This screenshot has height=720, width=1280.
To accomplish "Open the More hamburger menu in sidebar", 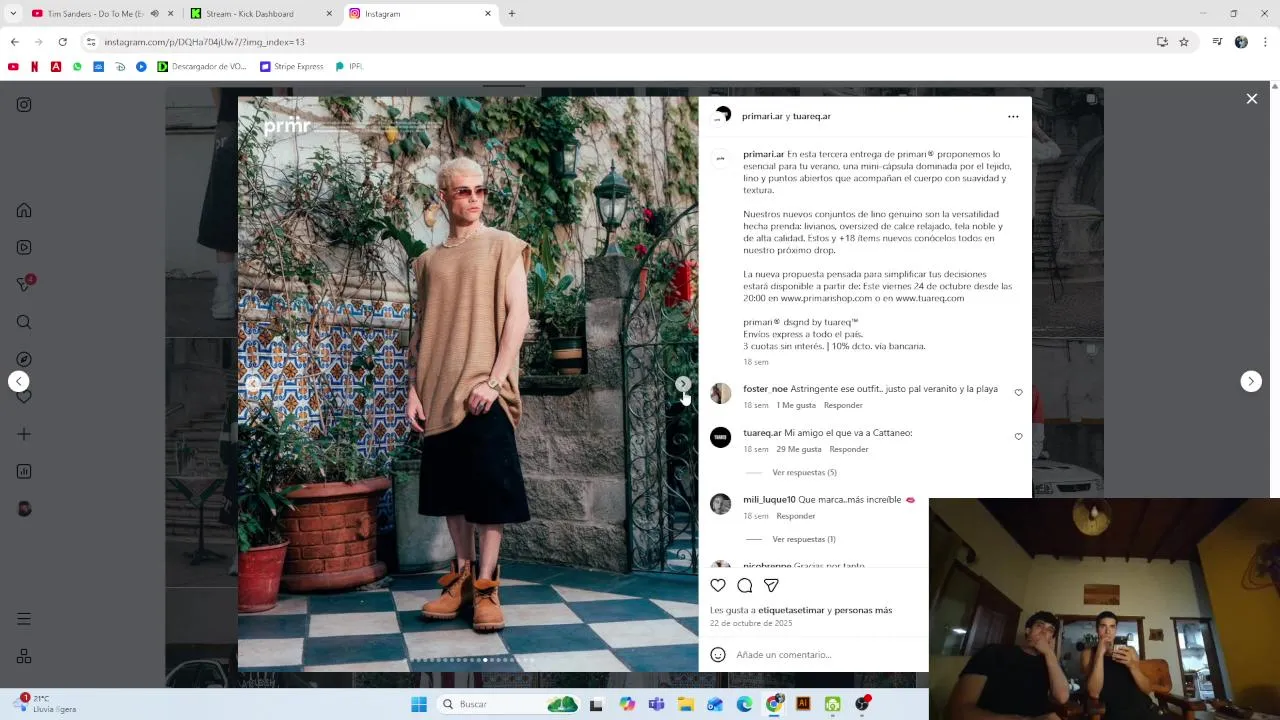I will (x=24, y=619).
